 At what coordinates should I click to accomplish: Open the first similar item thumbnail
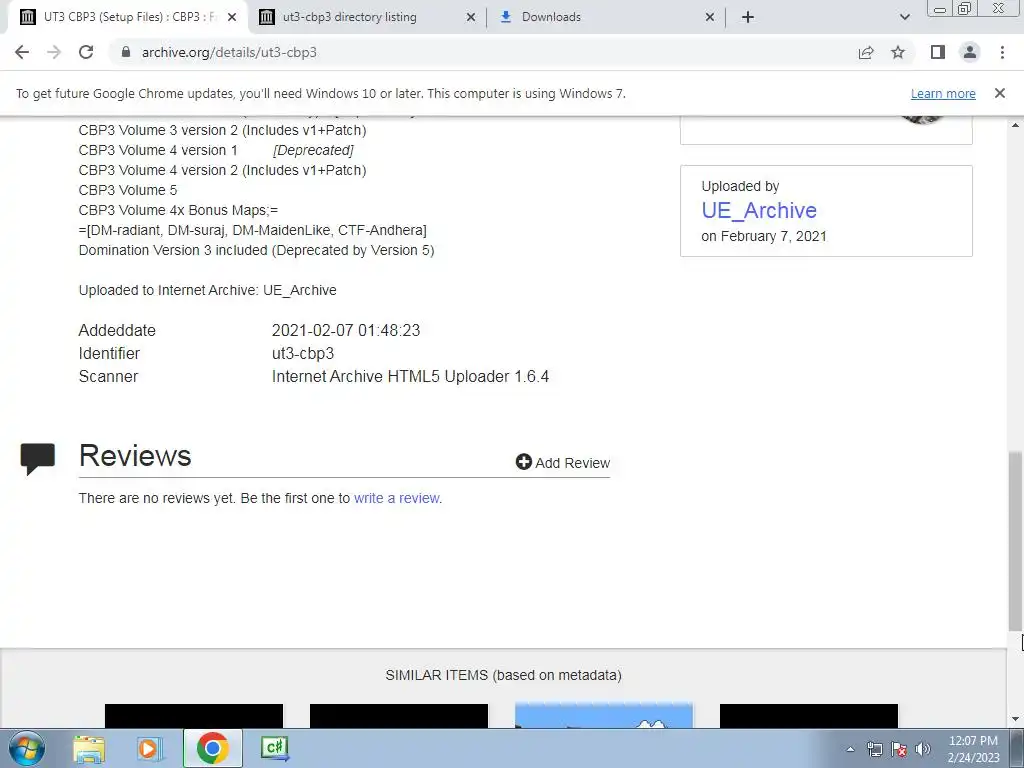pyautogui.click(x=194, y=716)
